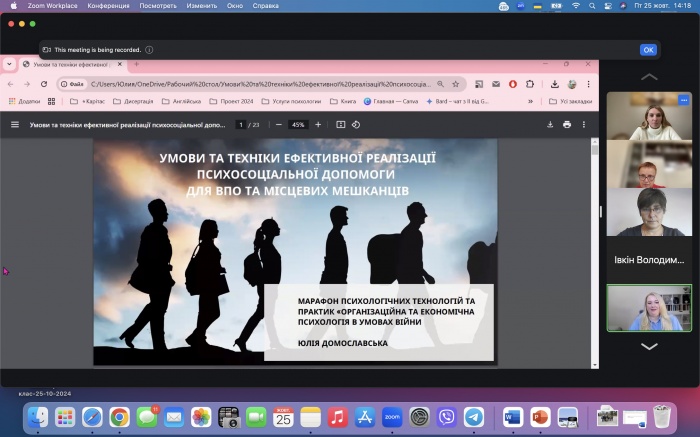Click the mail extension icon in browser
This screenshot has width=700, height=437.
(x=496, y=84)
